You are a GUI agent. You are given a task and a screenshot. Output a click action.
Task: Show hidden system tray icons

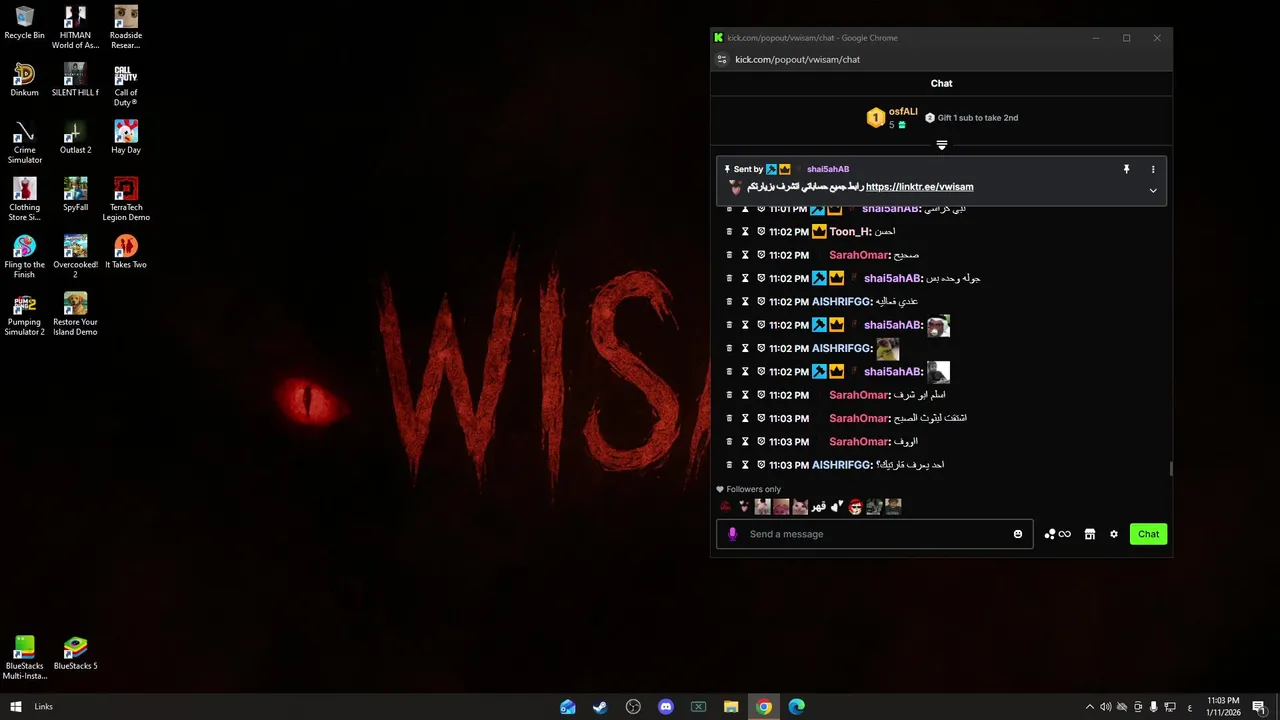pyautogui.click(x=1090, y=707)
